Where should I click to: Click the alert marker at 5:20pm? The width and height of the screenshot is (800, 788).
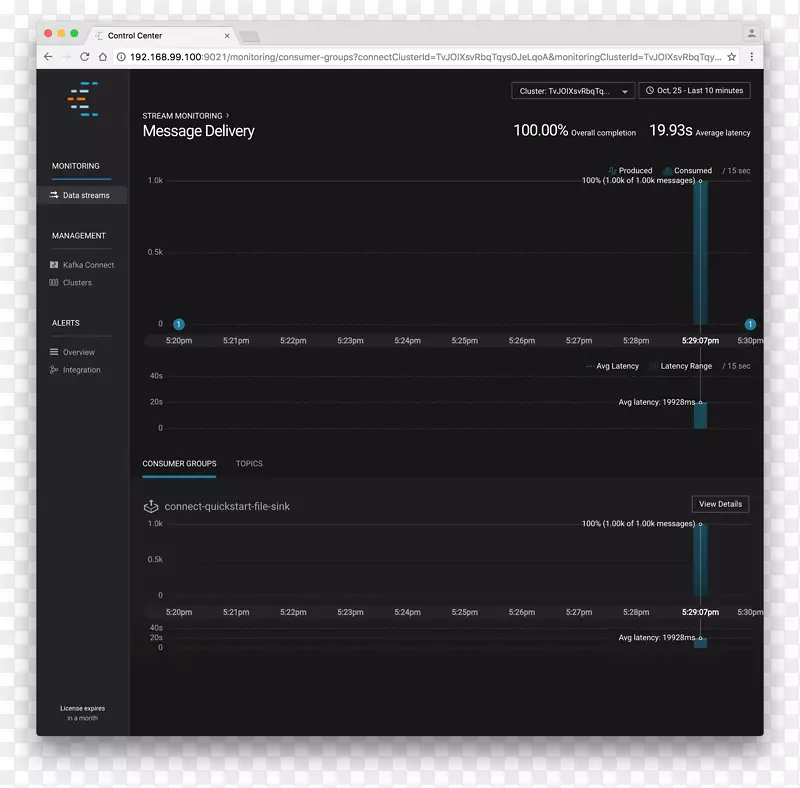coord(178,324)
